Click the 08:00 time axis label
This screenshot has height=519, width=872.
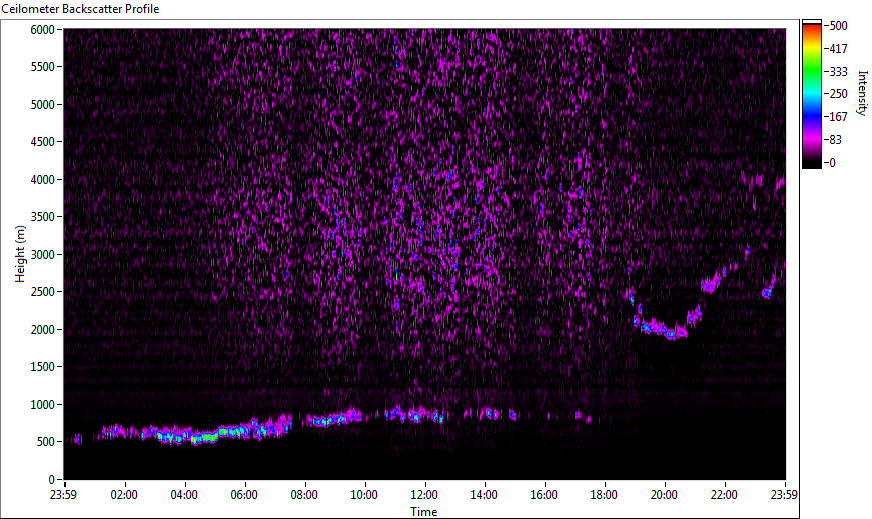(304, 495)
